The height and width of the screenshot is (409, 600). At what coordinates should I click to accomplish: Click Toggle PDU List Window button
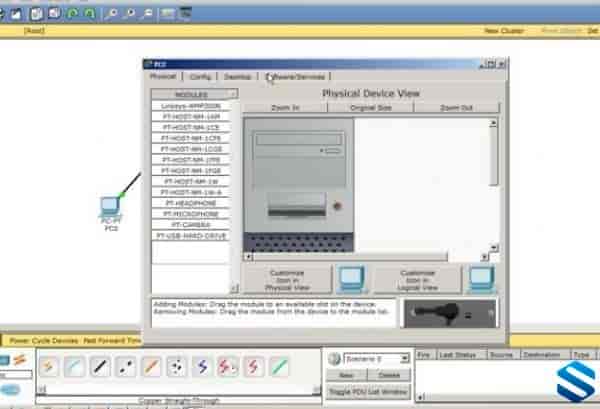[367, 390]
